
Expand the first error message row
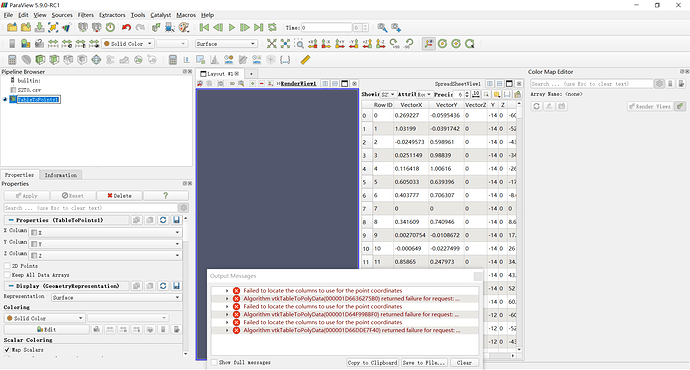click(227, 291)
